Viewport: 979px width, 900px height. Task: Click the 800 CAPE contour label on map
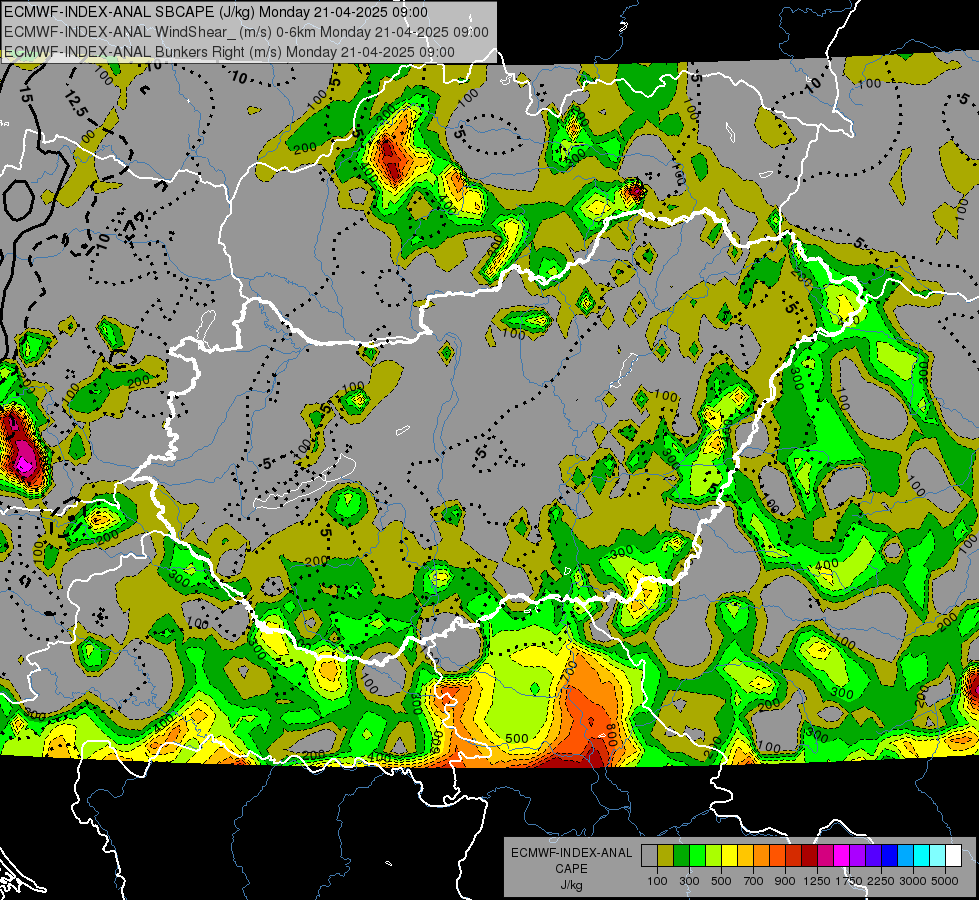click(x=612, y=737)
